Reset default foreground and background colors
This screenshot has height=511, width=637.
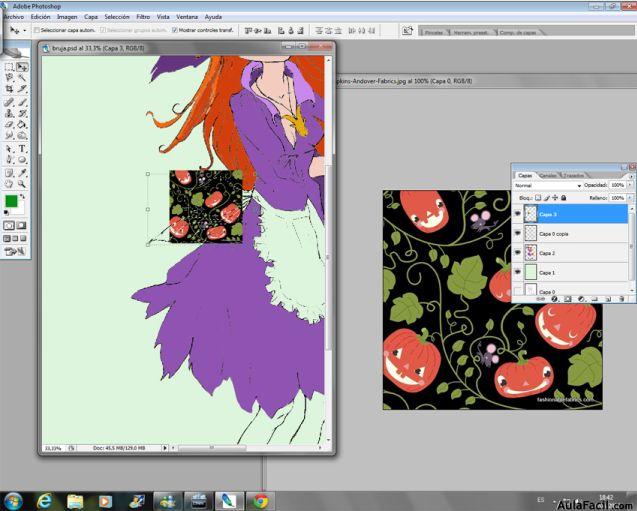click(x=6, y=212)
